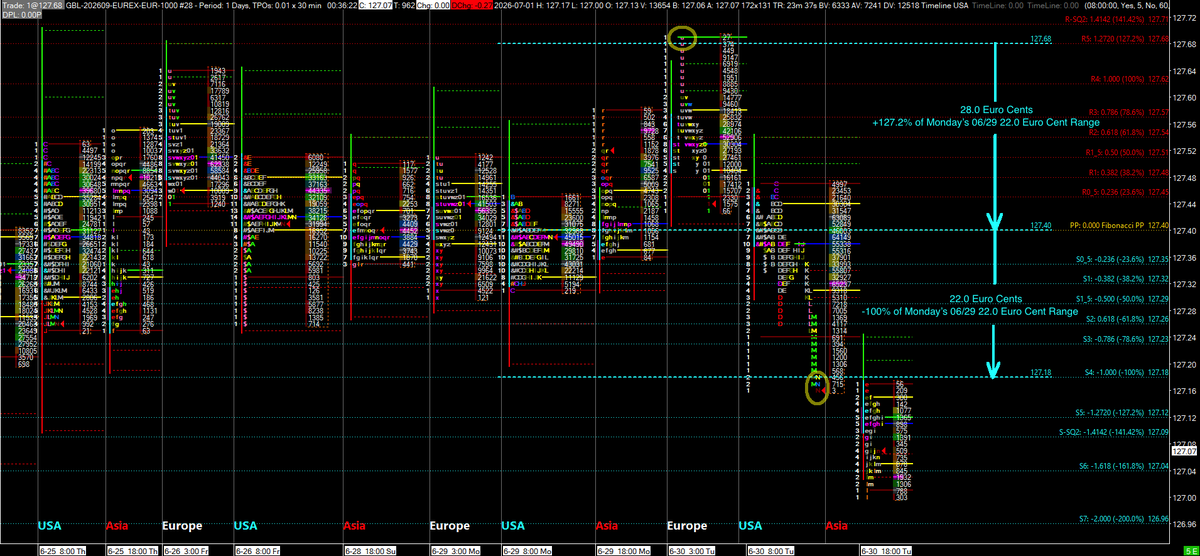Click the 'AV: 7241' ask volume value
Image resolution: width=1200 pixels, height=556 pixels.
pos(867,5)
